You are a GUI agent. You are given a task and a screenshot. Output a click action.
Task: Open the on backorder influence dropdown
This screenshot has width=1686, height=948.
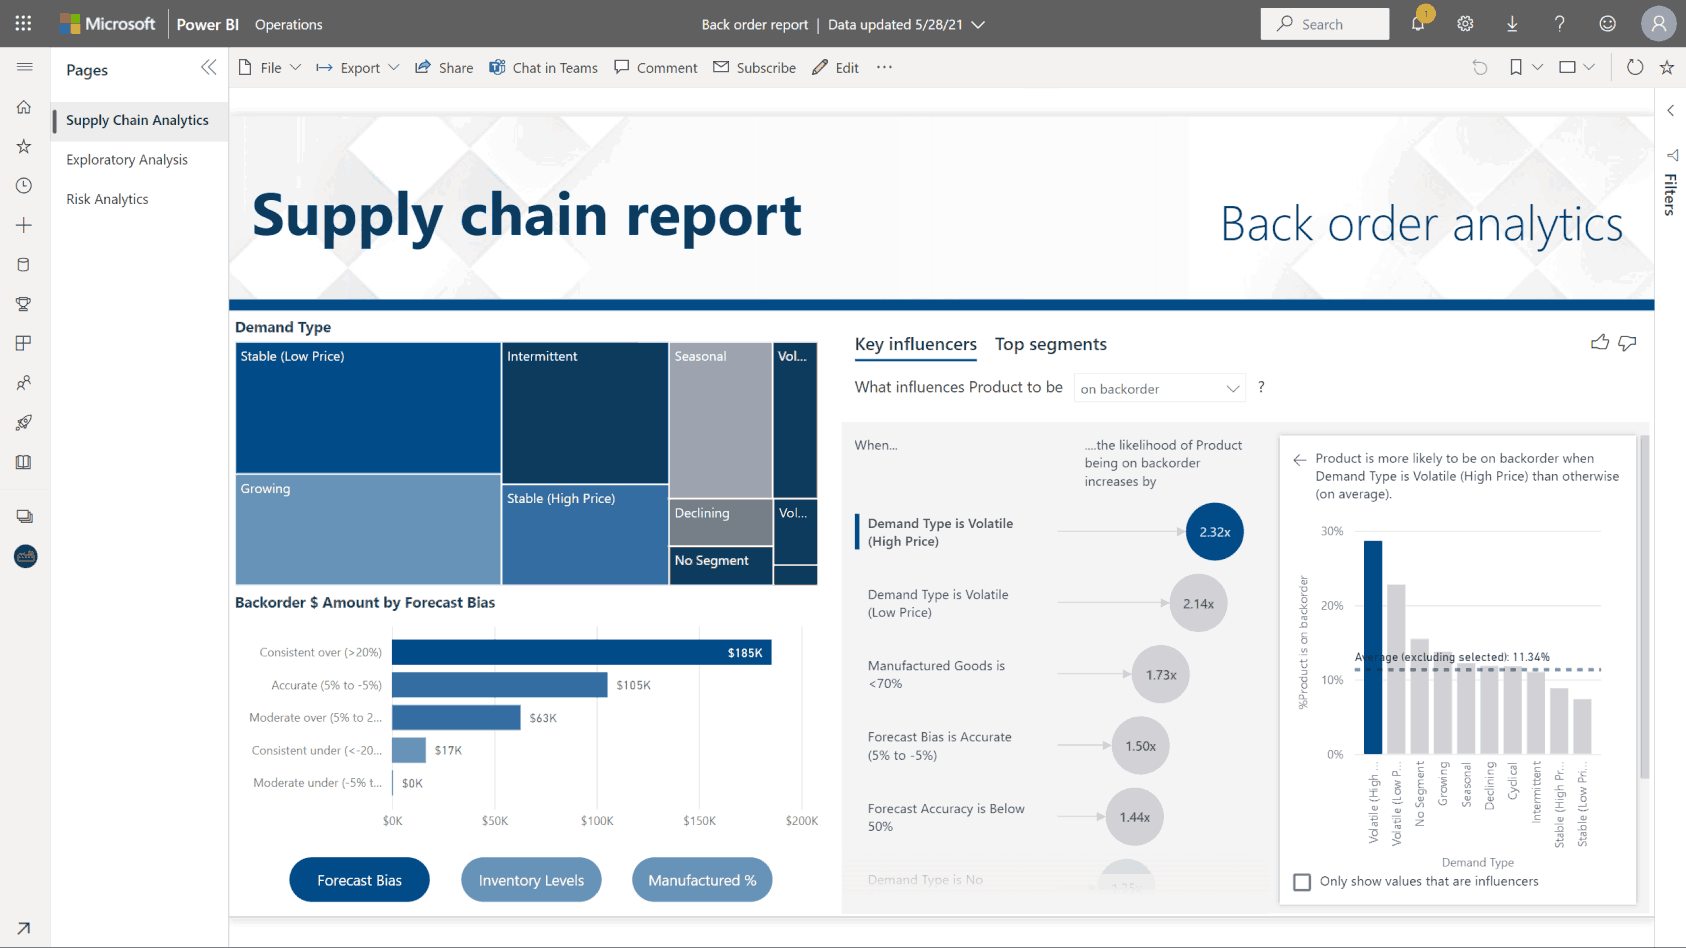(1159, 388)
